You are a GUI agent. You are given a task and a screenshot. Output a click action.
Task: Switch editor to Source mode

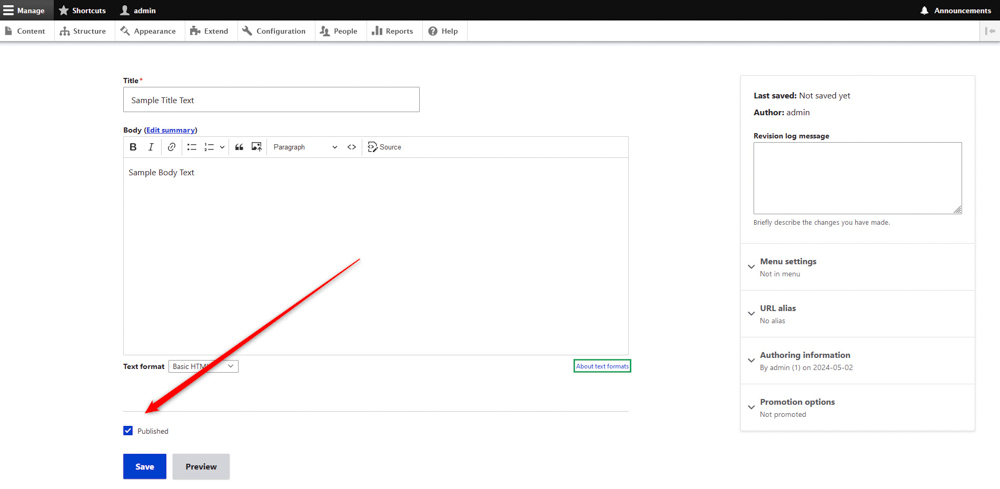[x=385, y=147]
